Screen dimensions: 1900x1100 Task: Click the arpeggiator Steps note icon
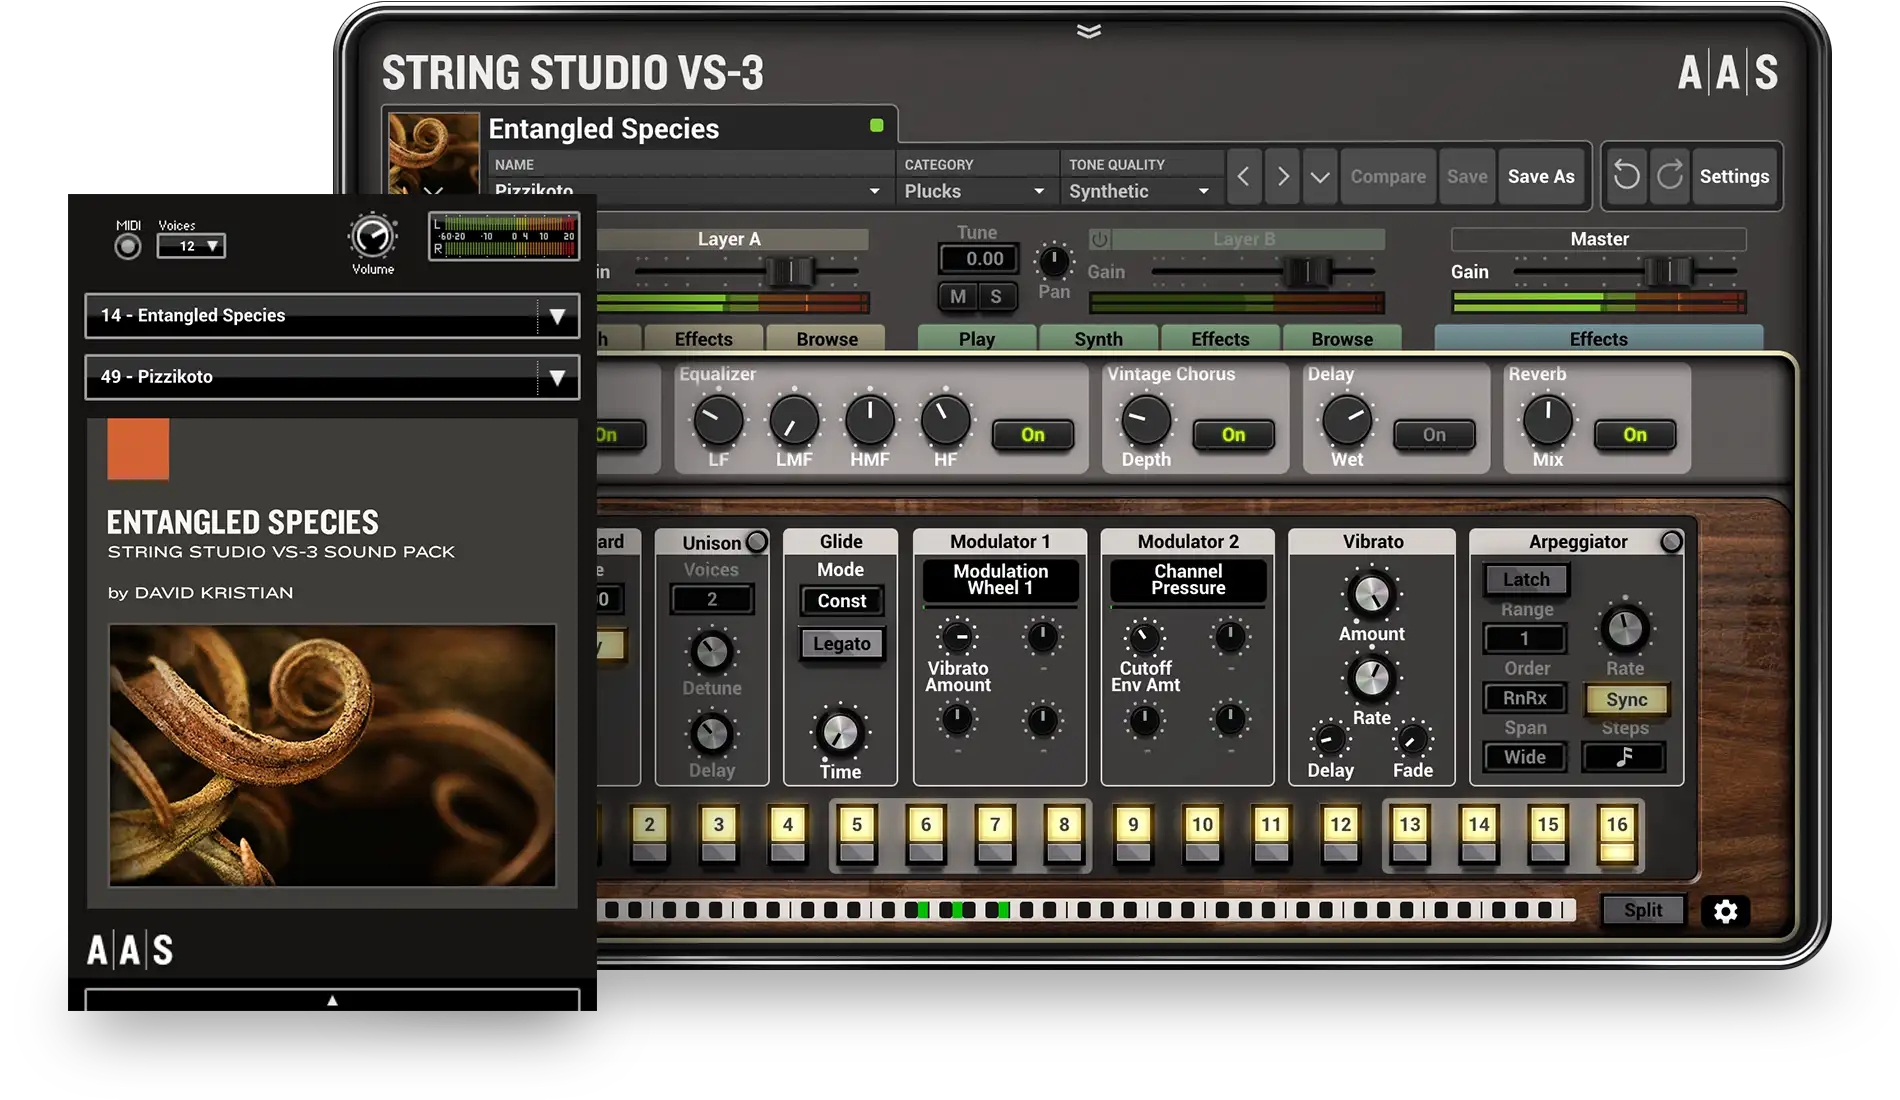click(x=1624, y=757)
